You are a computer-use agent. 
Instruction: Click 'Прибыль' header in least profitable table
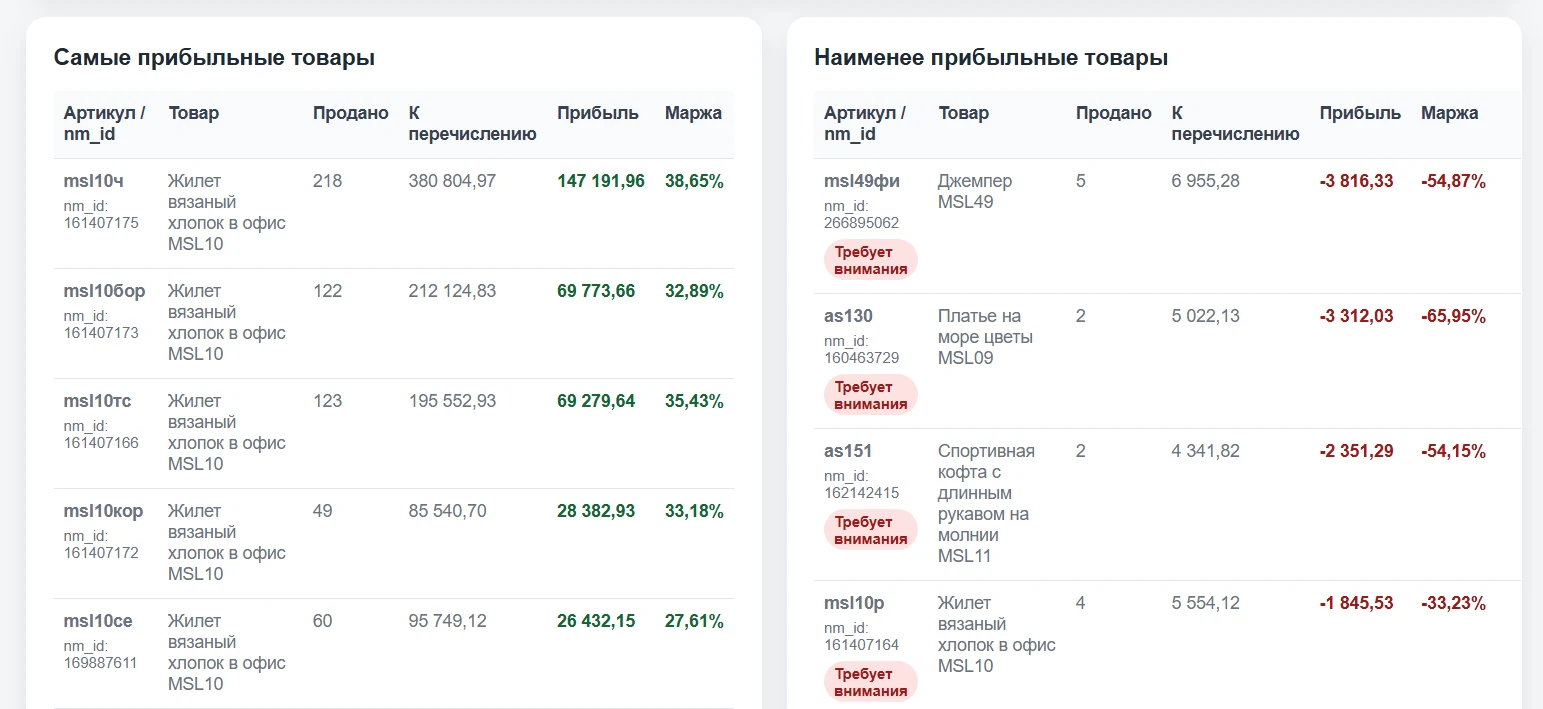pyautogui.click(x=1360, y=113)
